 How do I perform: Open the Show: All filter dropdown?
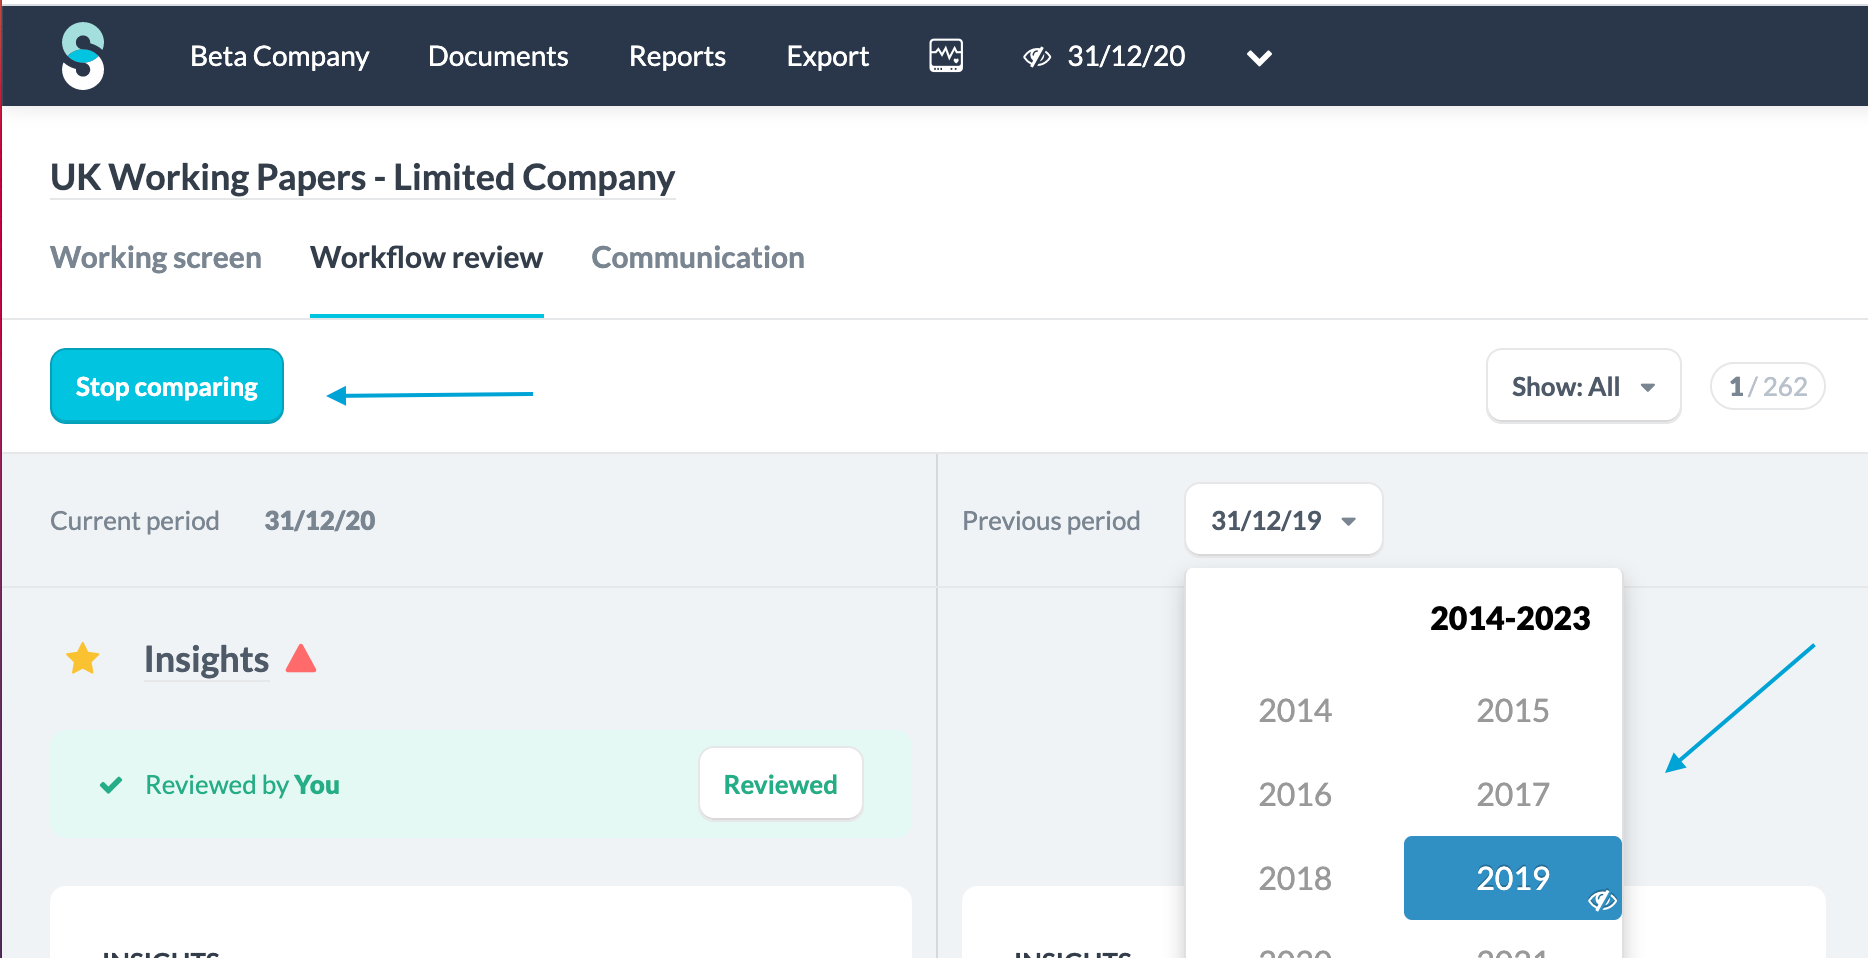1583,387
